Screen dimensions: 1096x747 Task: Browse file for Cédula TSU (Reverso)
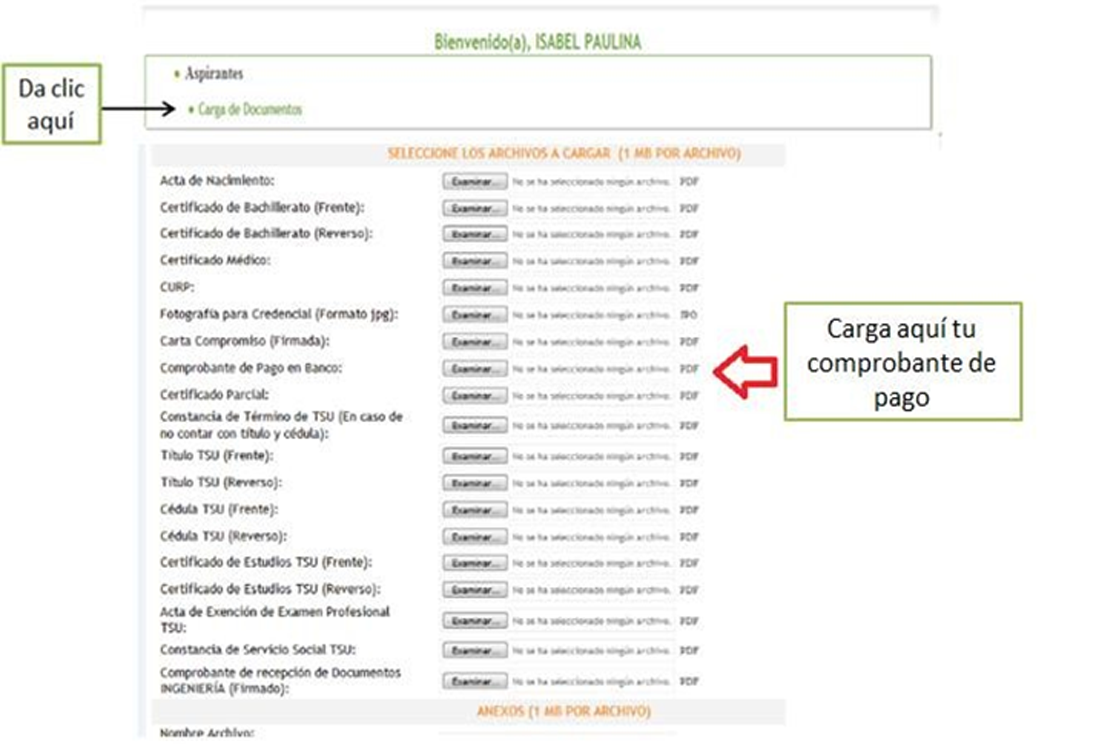click(x=474, y=537)
